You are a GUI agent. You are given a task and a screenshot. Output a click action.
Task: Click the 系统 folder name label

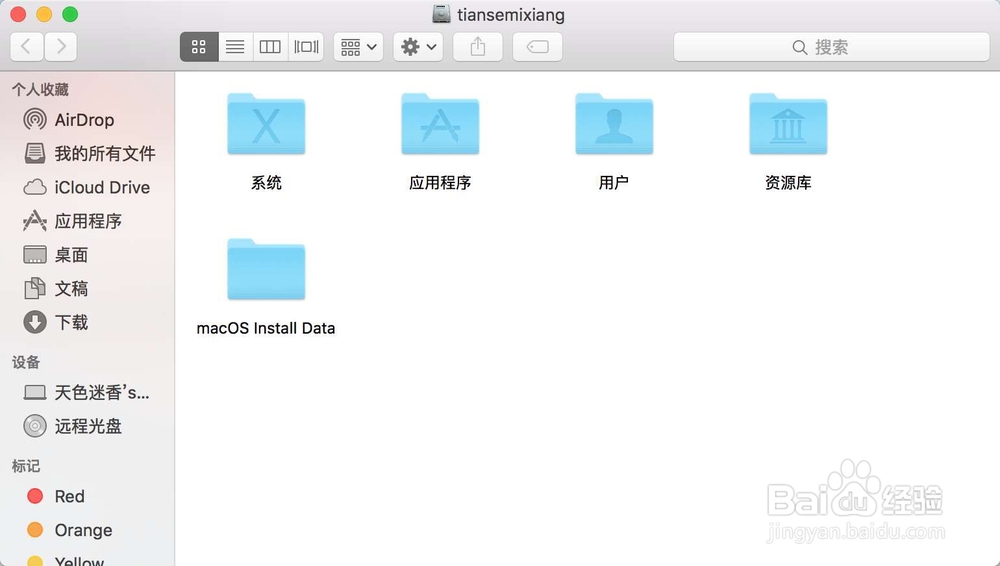(x=266, y=182)
